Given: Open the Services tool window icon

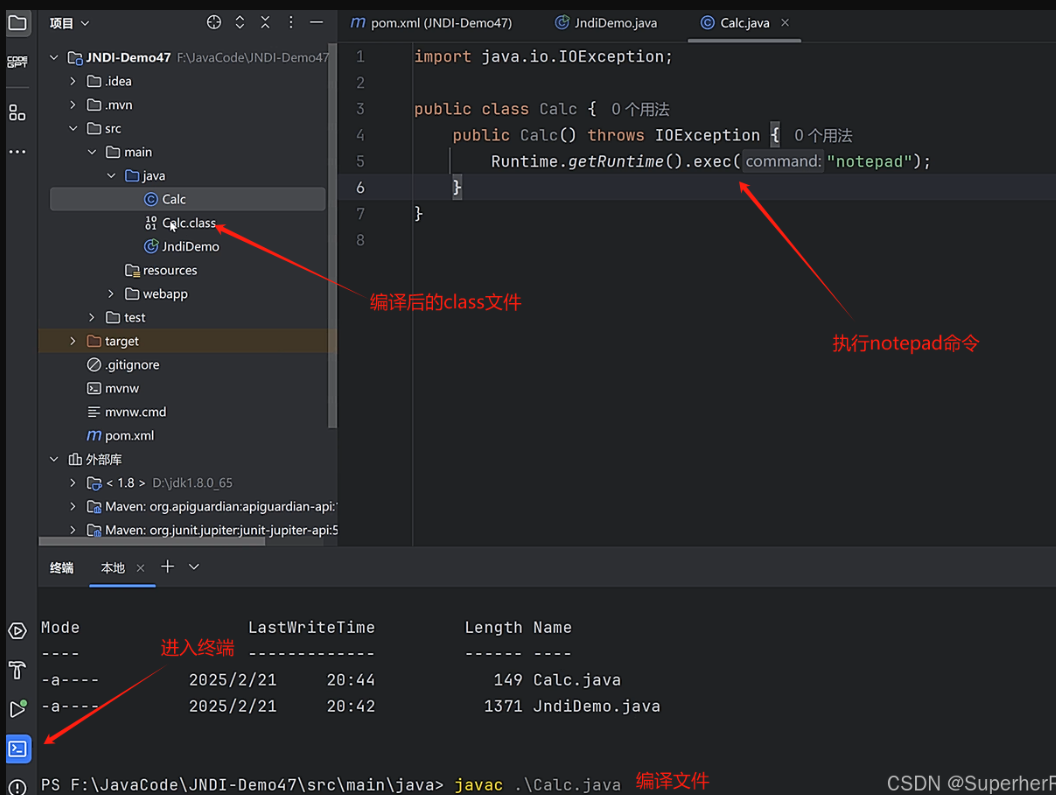Looking at the screenshot, I should click(18, 631).
